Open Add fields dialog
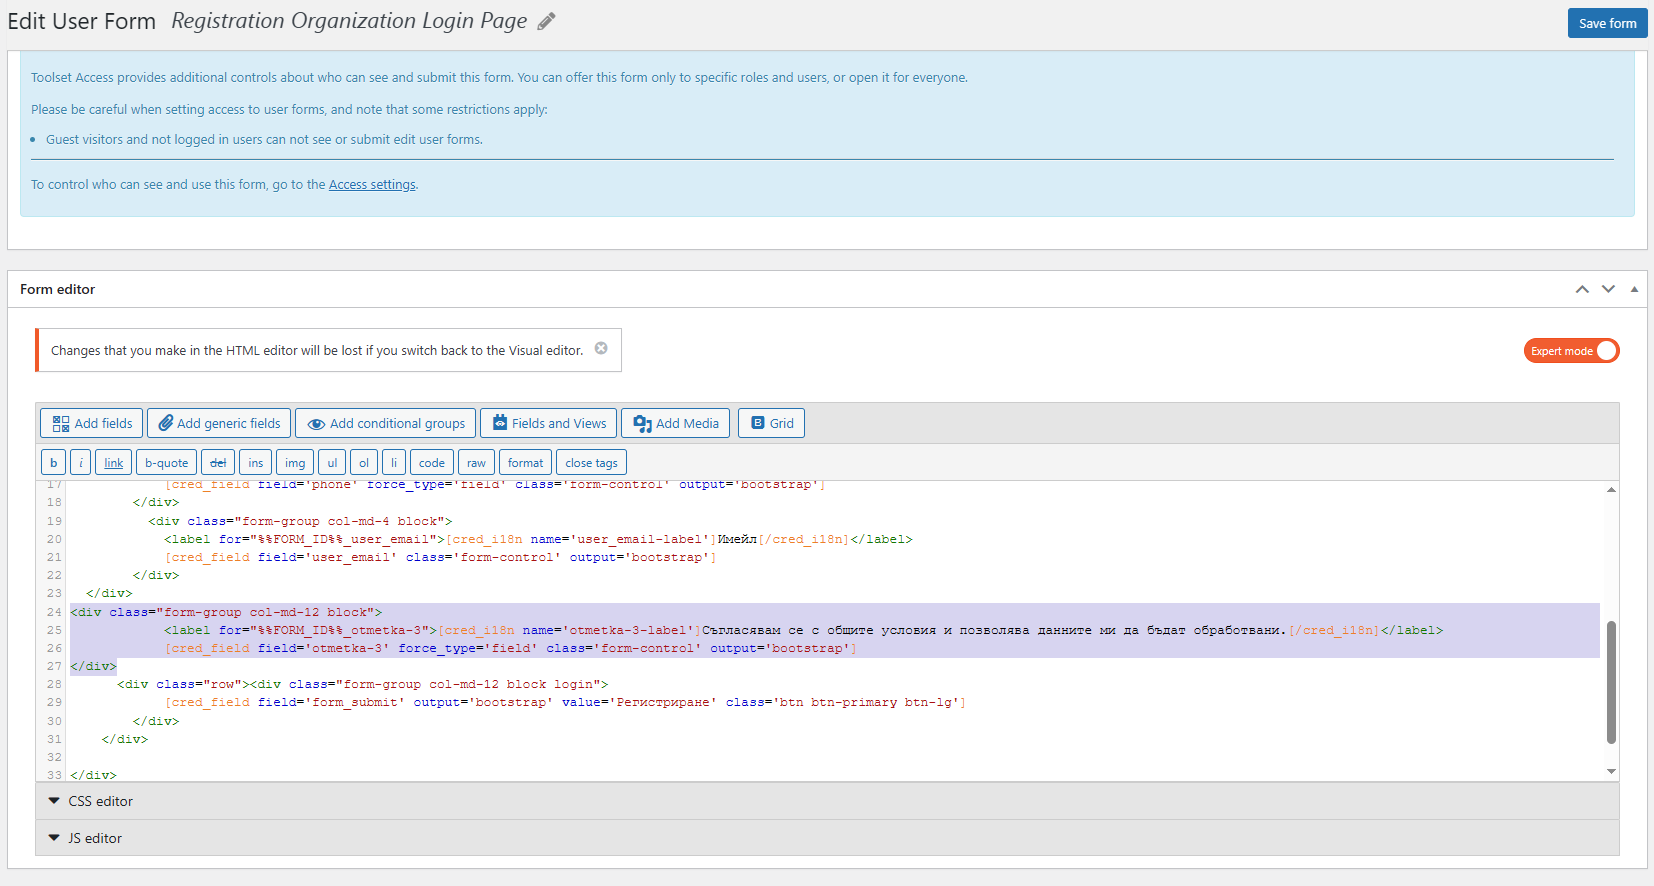Screen dimensions: 1654x886 (92, 423)
